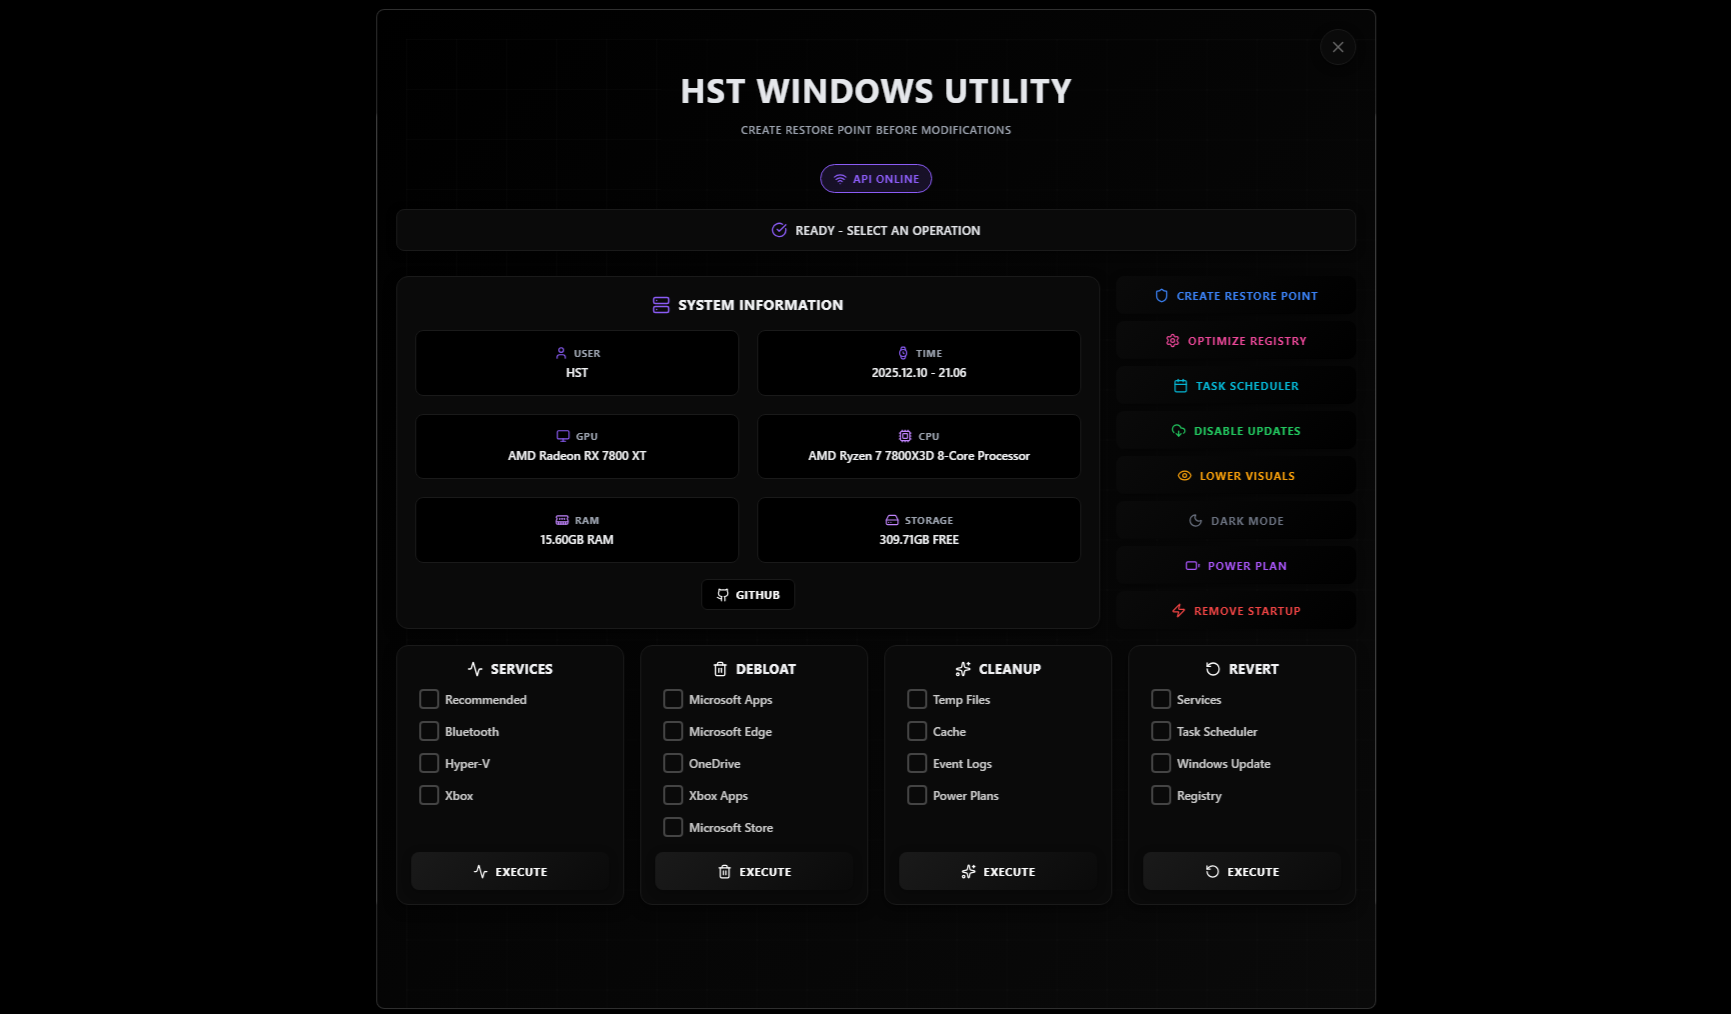Click the gear icon next to Optimize Registry
1731x1014 pixels.
coord(1172,340)
